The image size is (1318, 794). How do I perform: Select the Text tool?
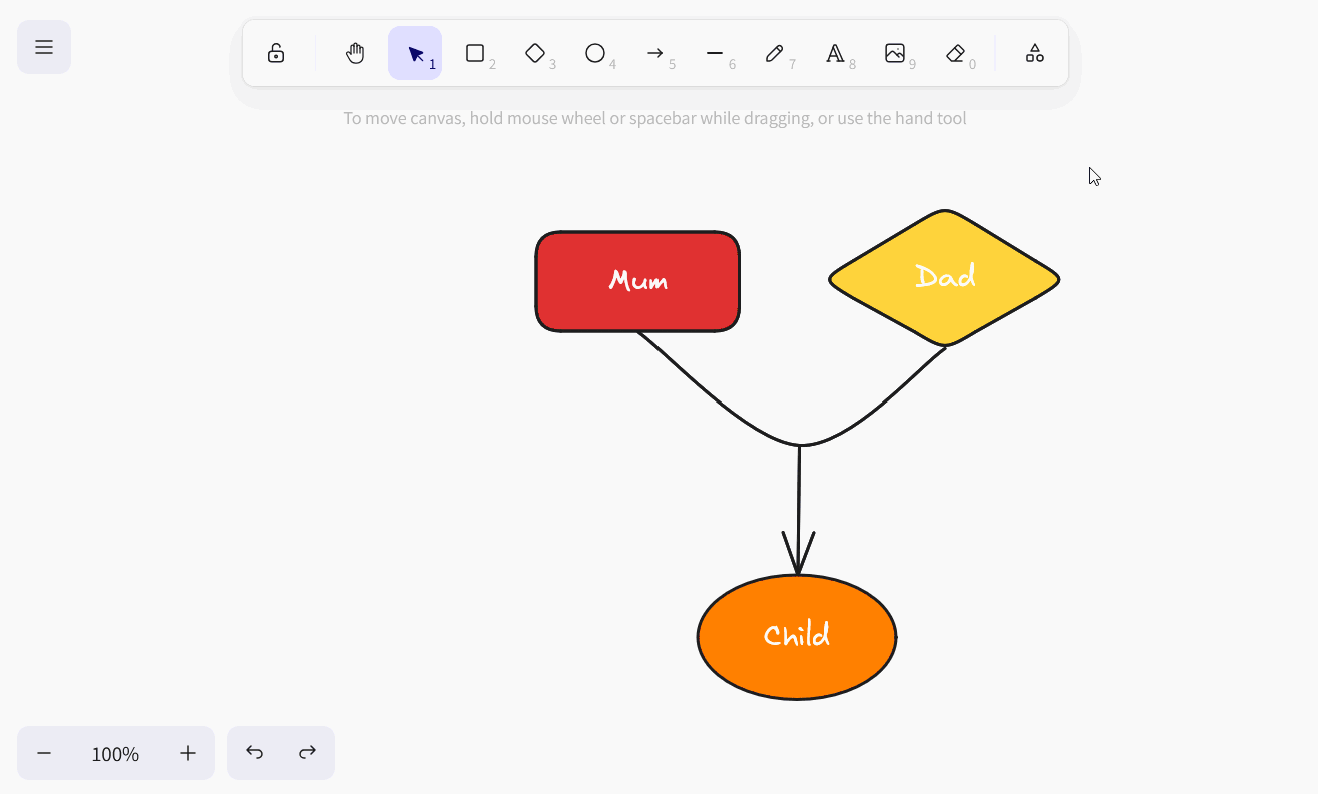coord(835,53)
